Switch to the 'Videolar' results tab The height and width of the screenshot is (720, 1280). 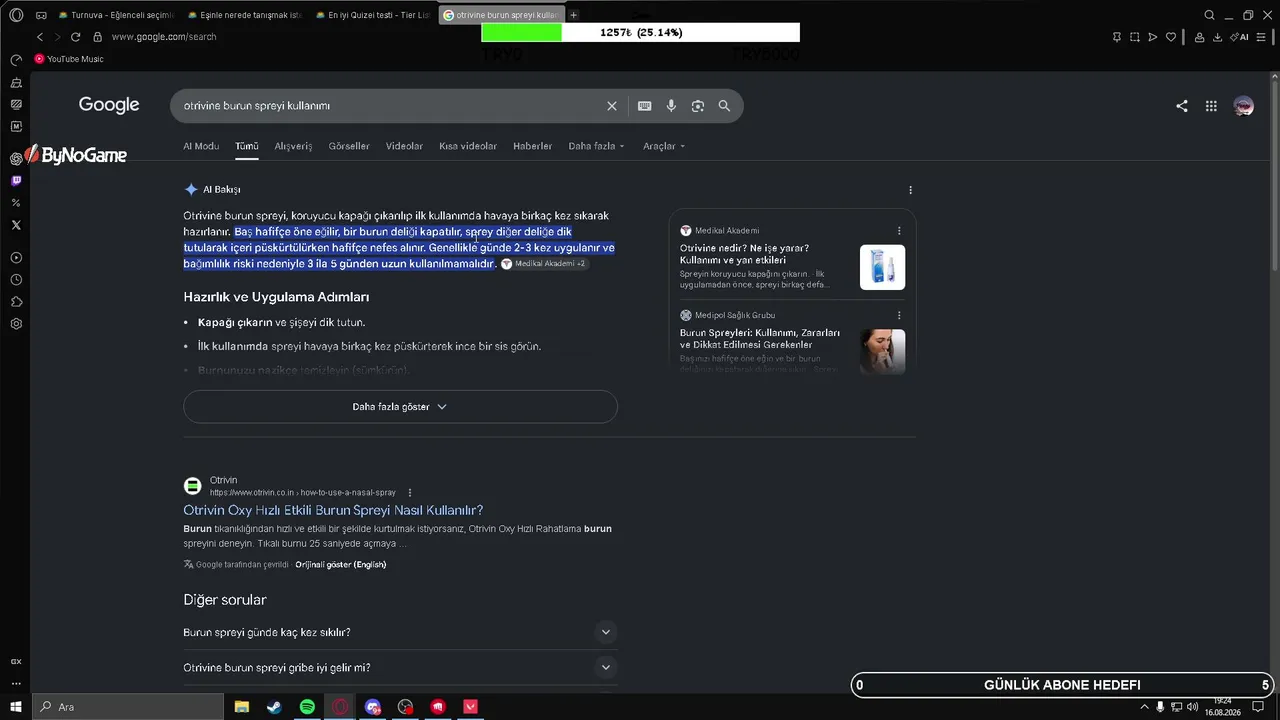click(404, 146)
